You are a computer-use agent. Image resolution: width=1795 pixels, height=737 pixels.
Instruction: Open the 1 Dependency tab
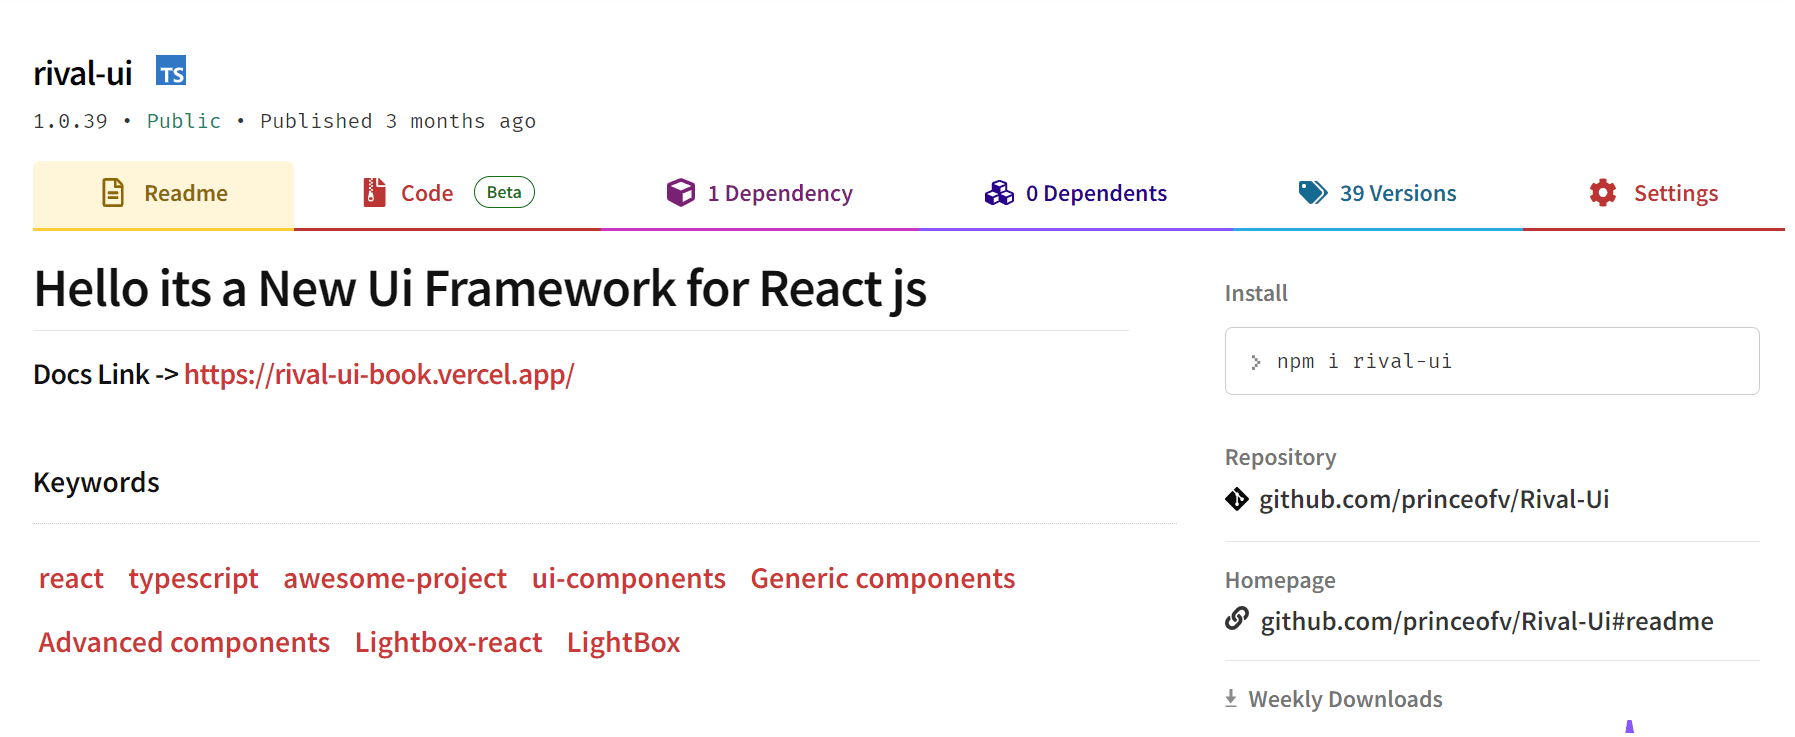(760, 194)
